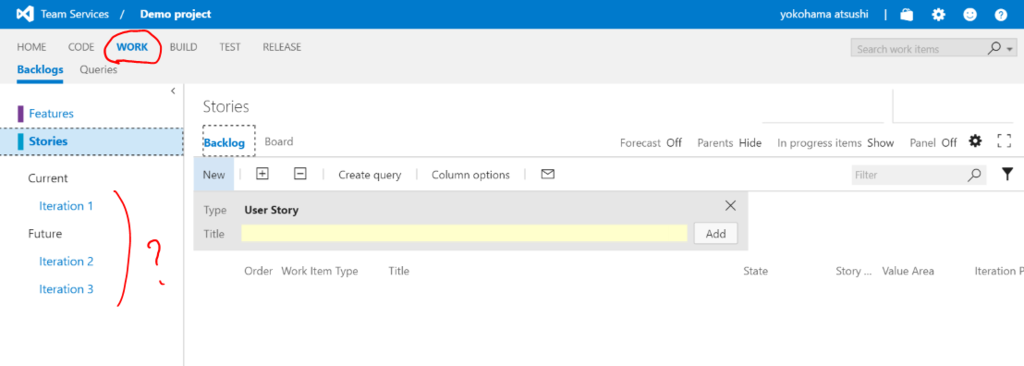Collapse the left pane with the chevron

173,91
